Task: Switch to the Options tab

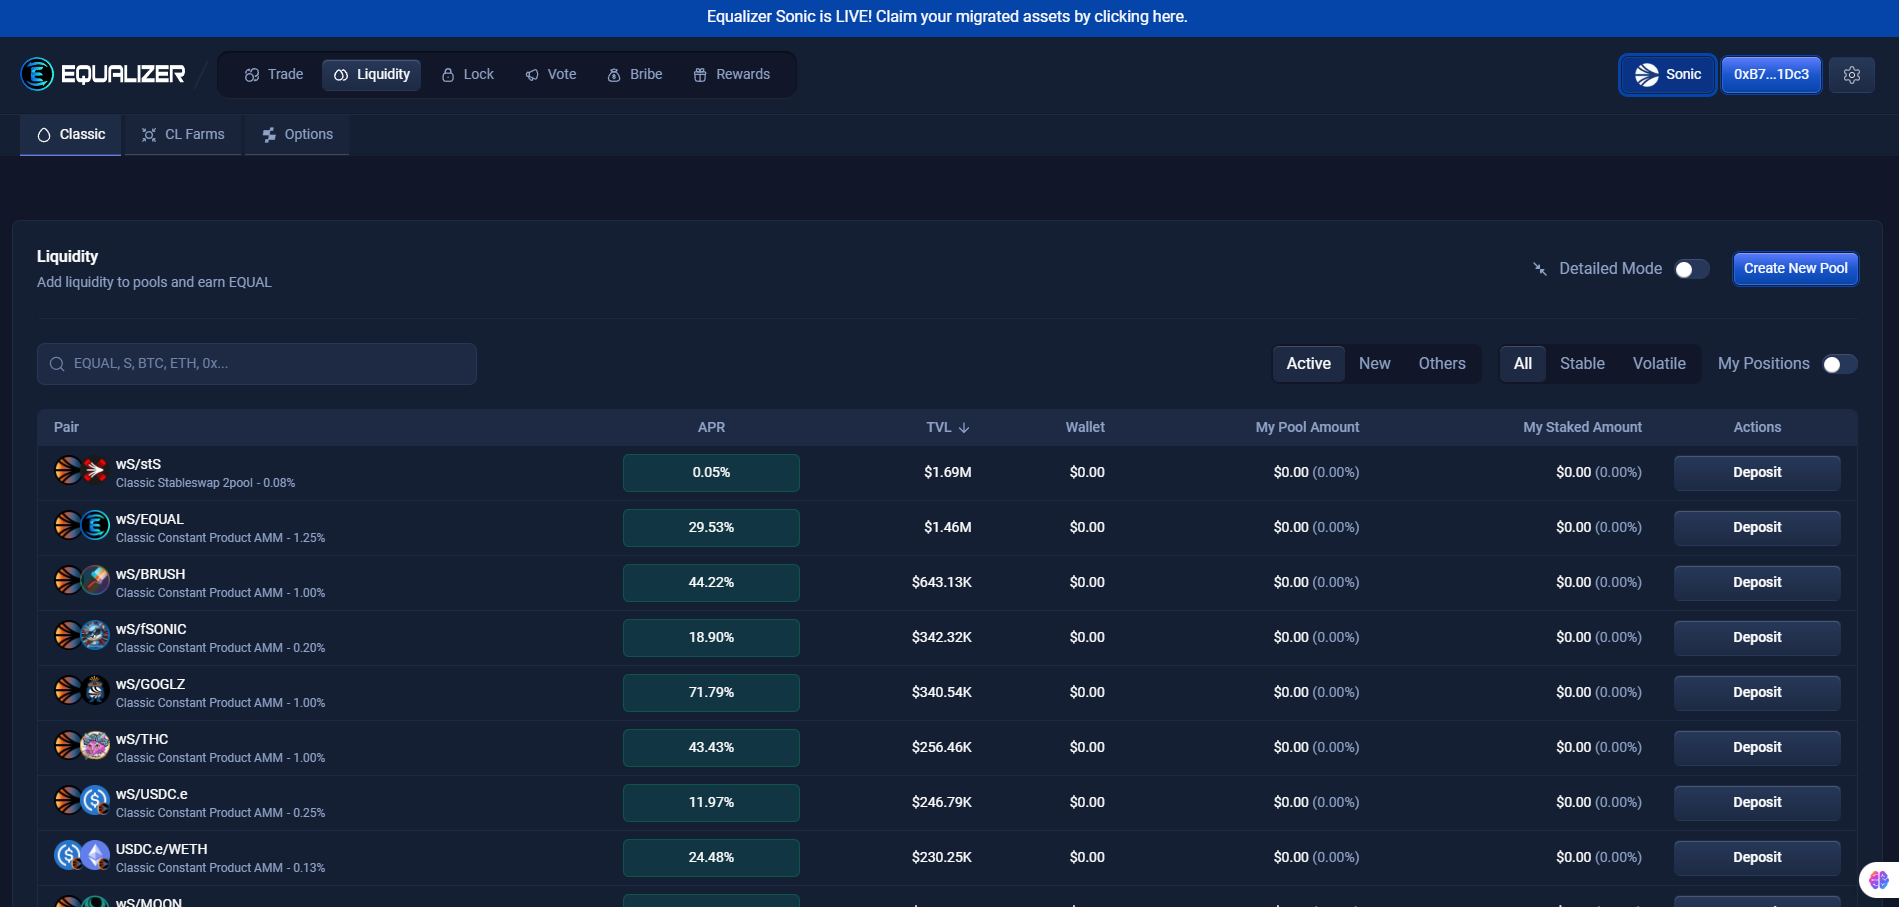Action: [x=297, y=135]
